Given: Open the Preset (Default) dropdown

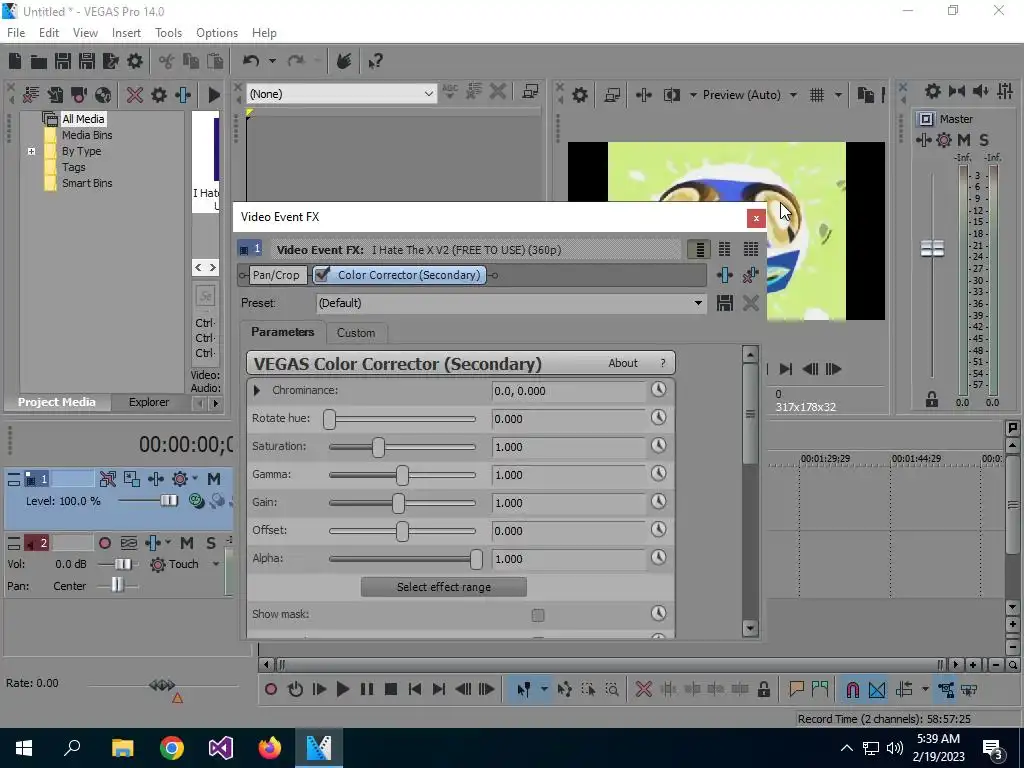Looking at the screenshot, I should coord(697,303).
